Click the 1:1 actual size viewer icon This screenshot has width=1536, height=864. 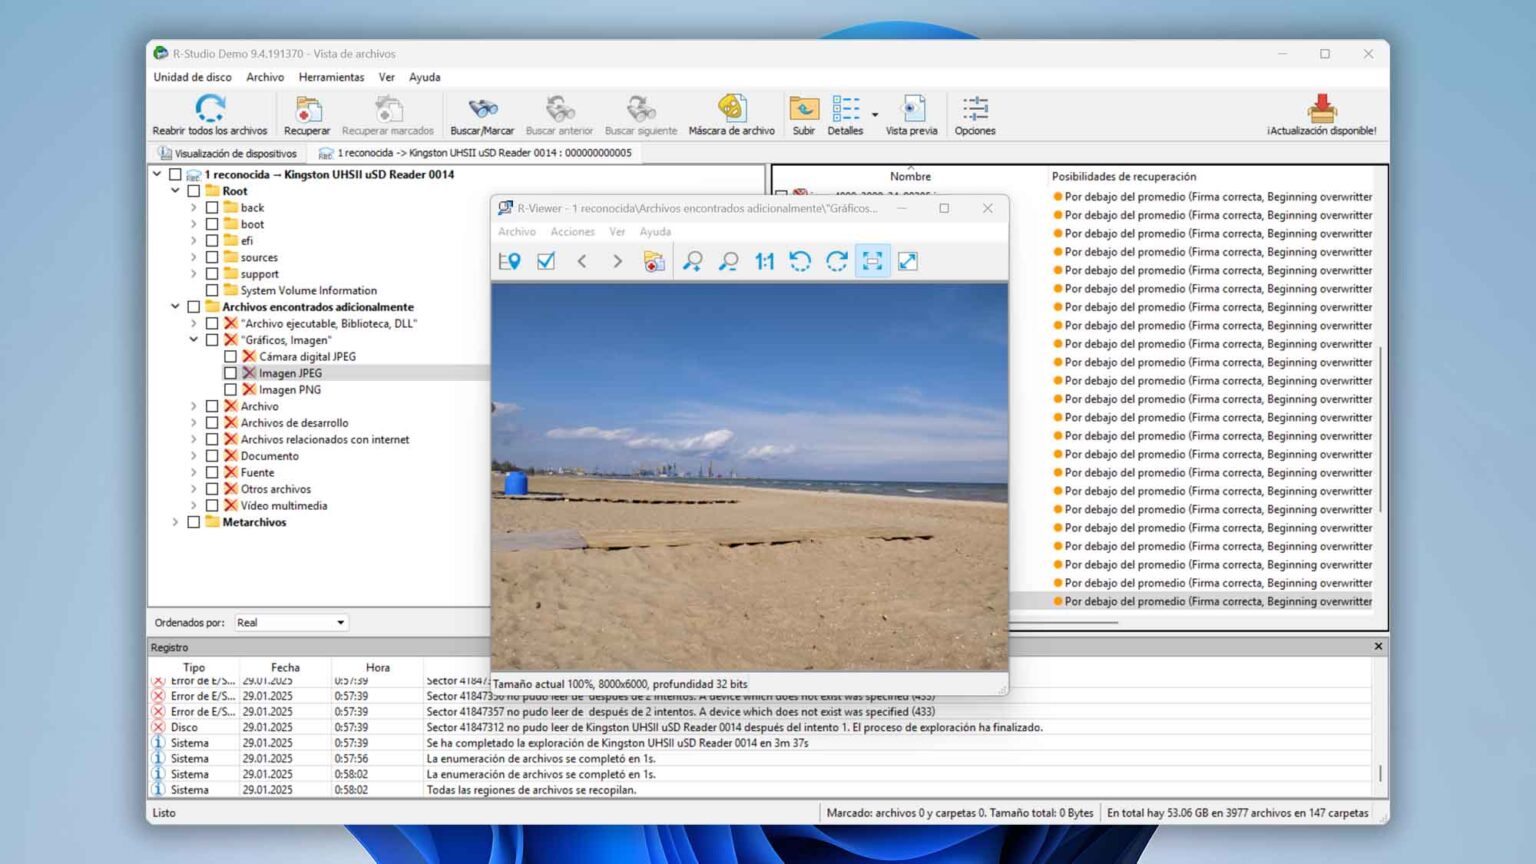click(x=764, y=261)
